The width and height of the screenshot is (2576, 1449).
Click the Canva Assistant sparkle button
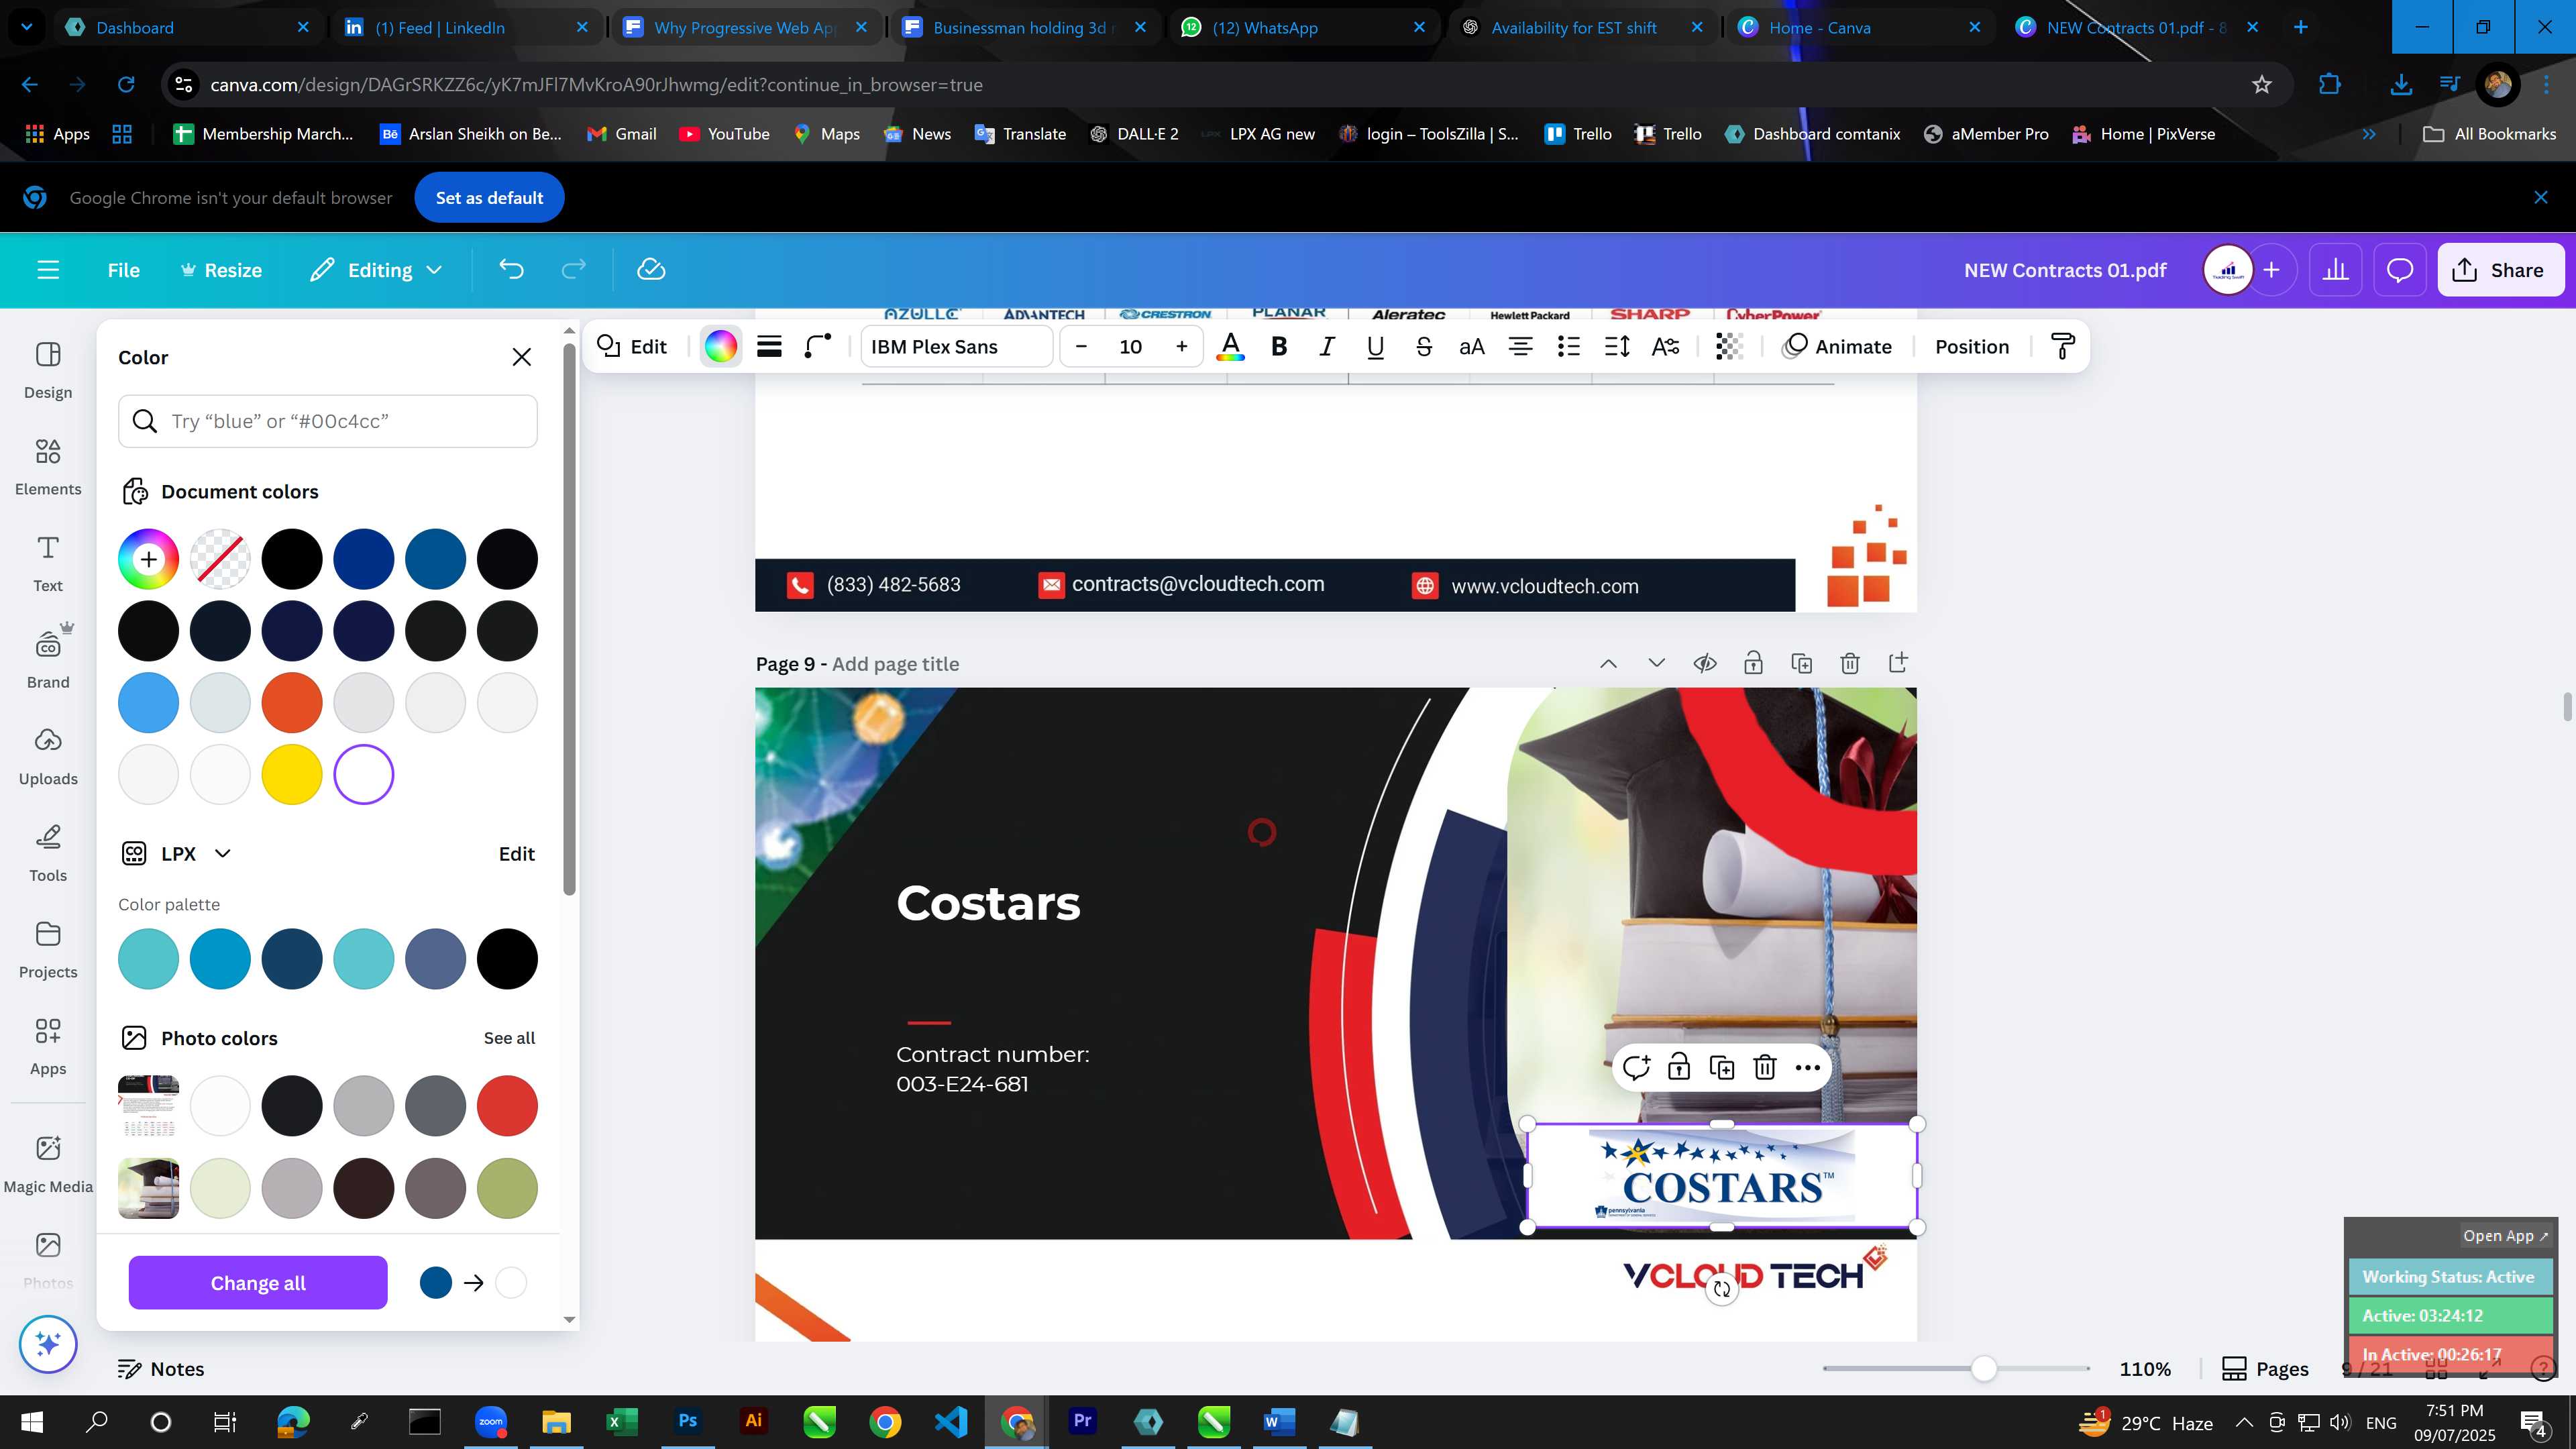[48, 1343]
